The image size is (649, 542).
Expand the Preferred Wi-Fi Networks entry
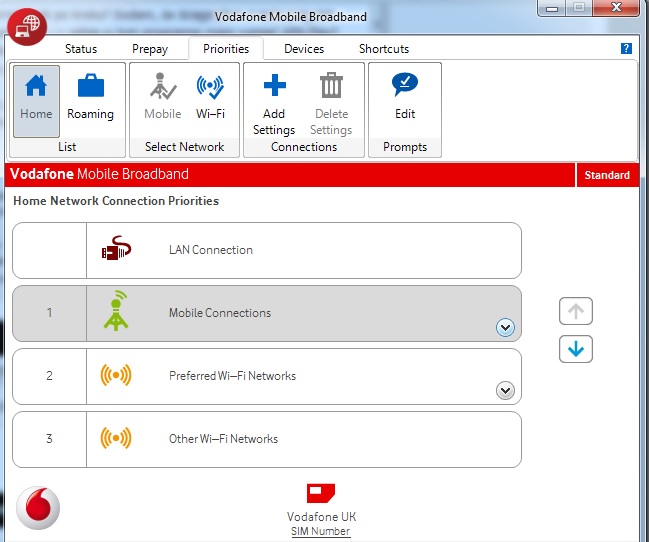pyautogui.click(x=505, y=390)
